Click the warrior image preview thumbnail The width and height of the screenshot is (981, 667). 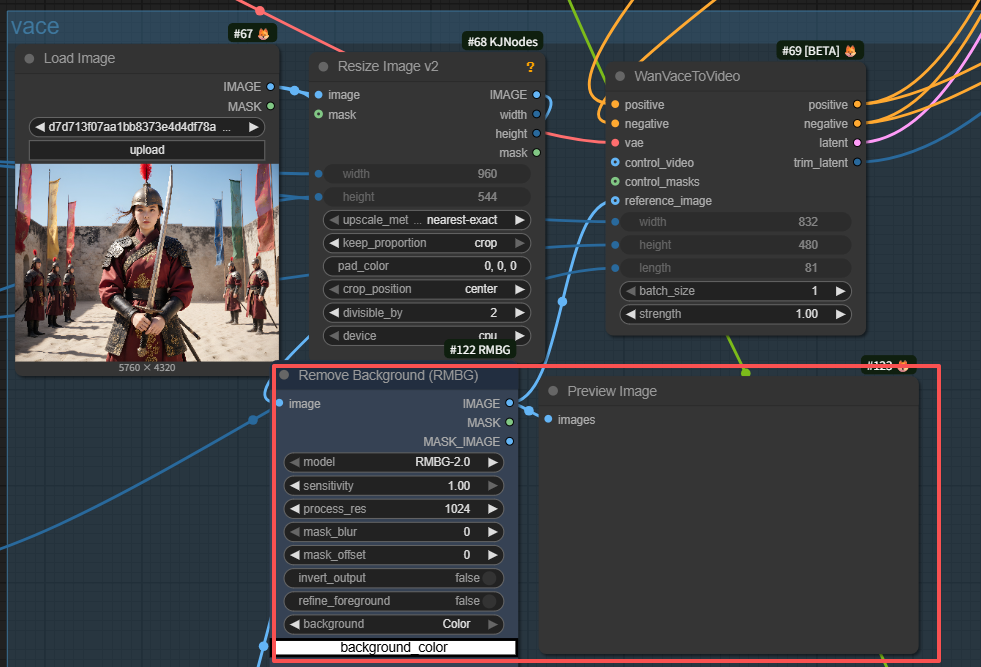[x=147, y=263]
